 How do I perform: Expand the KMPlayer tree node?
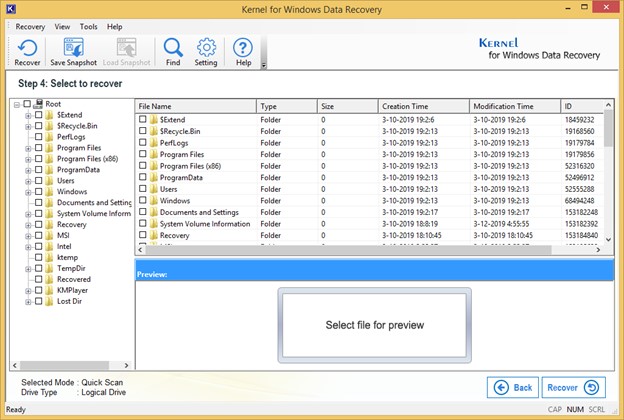tap(28, 291)
